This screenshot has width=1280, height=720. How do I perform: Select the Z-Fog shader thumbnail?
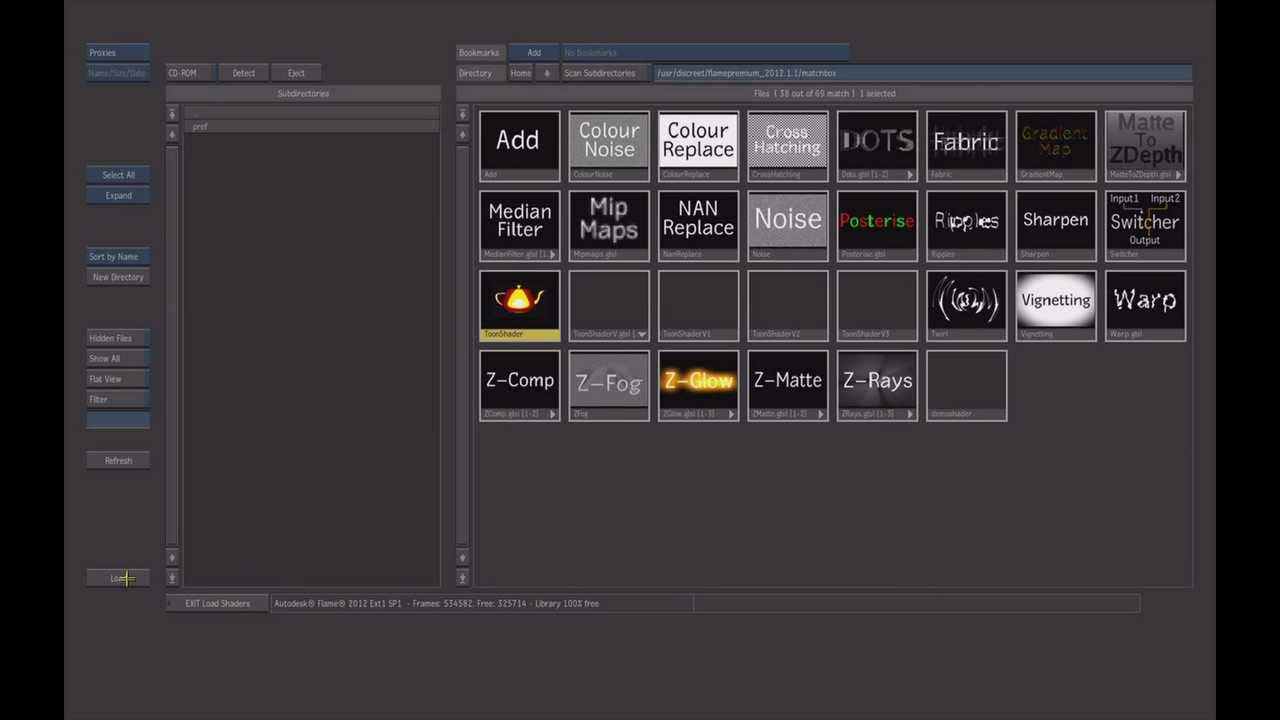coord(609,386)
